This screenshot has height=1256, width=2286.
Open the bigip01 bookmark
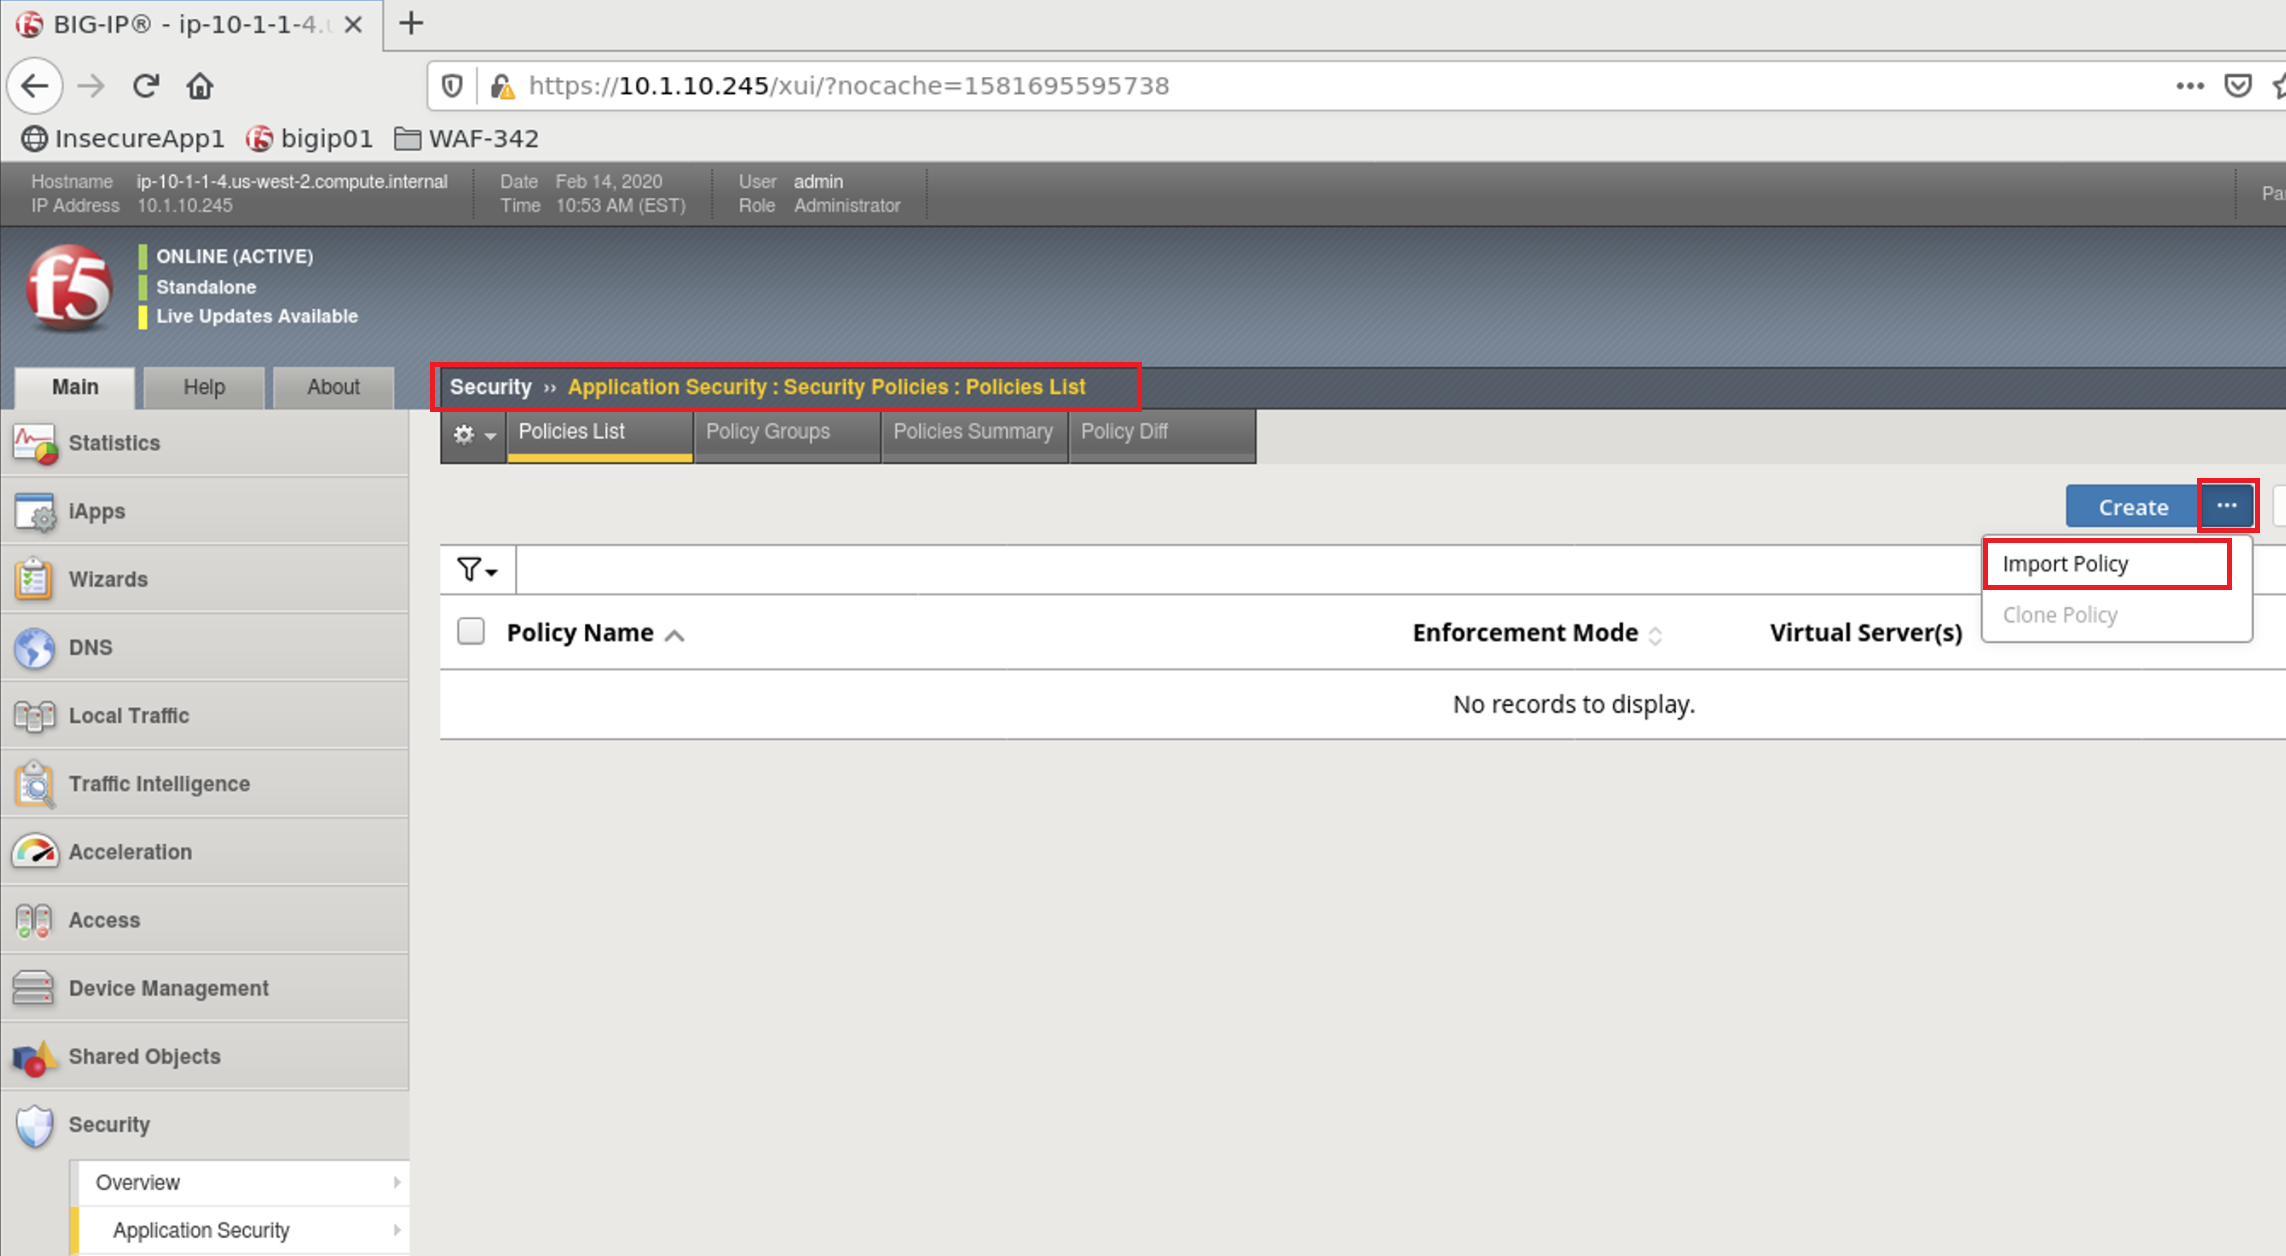point(310,138)
